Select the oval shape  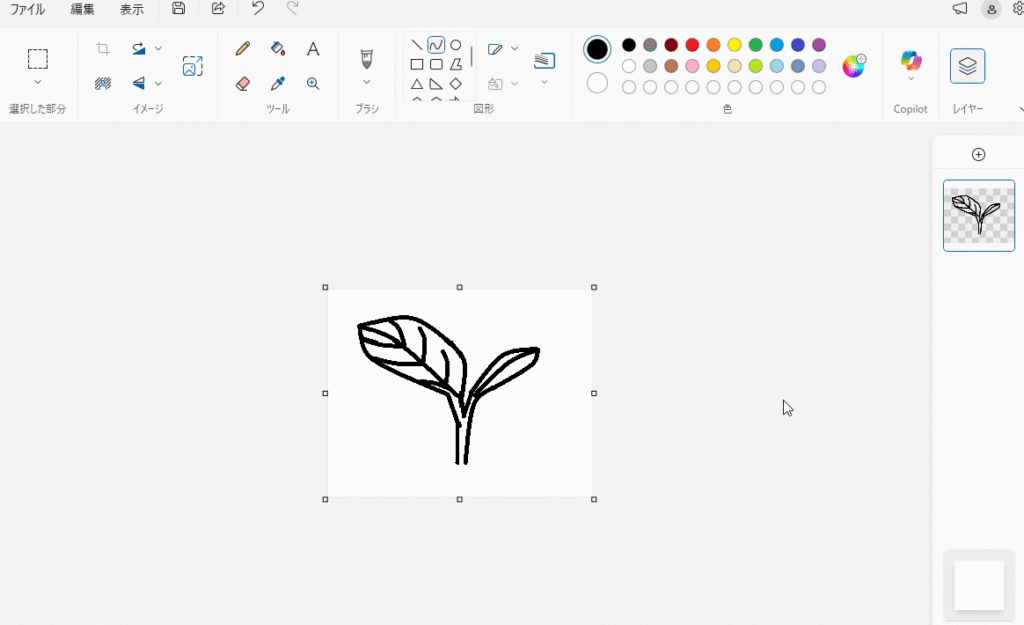456,45
